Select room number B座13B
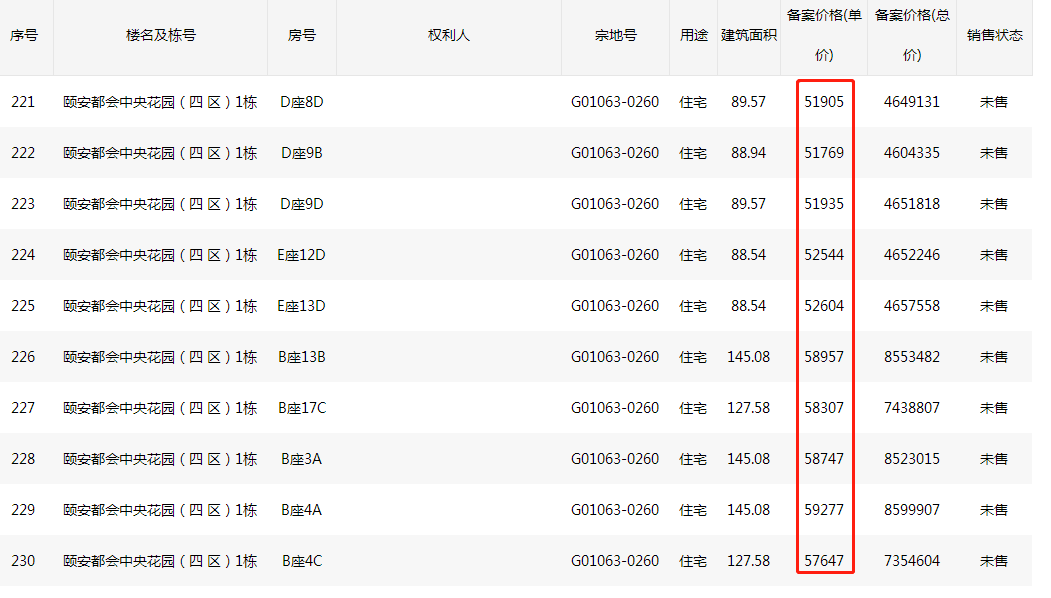Viewport: 1051px width, 598px height. [302, 357]
